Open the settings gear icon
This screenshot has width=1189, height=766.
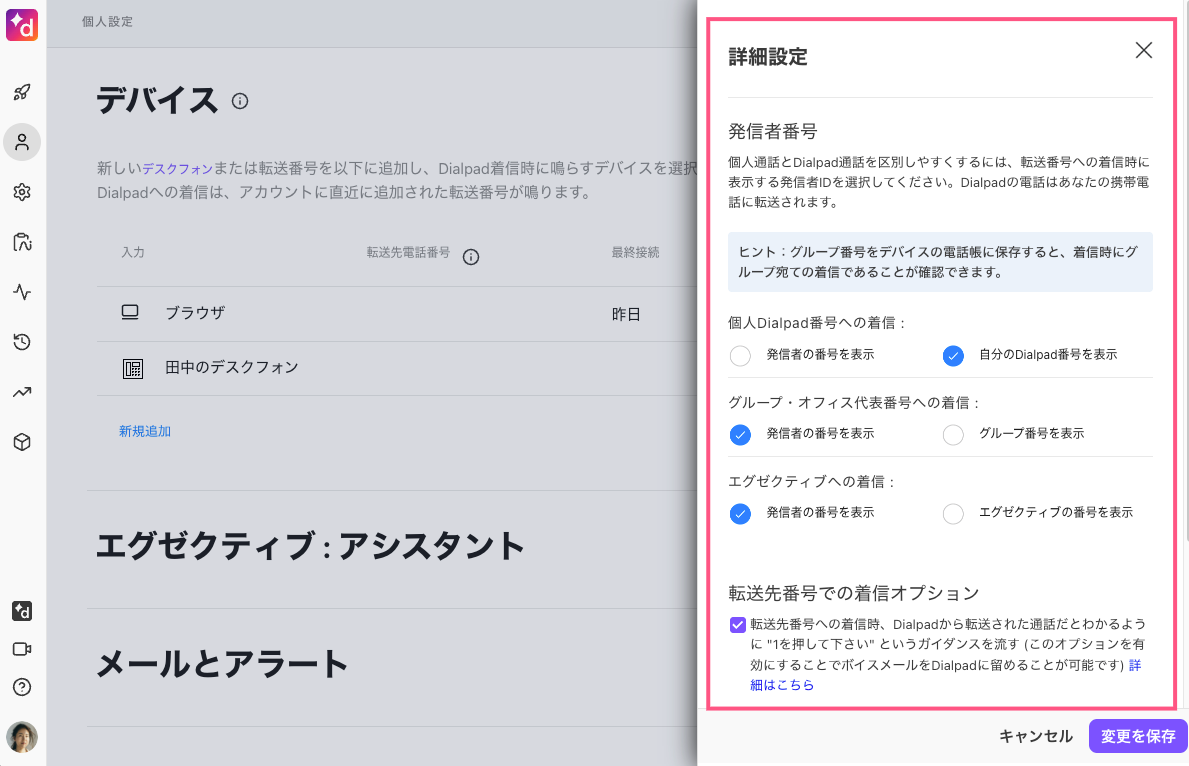click(x=22, y=192)
